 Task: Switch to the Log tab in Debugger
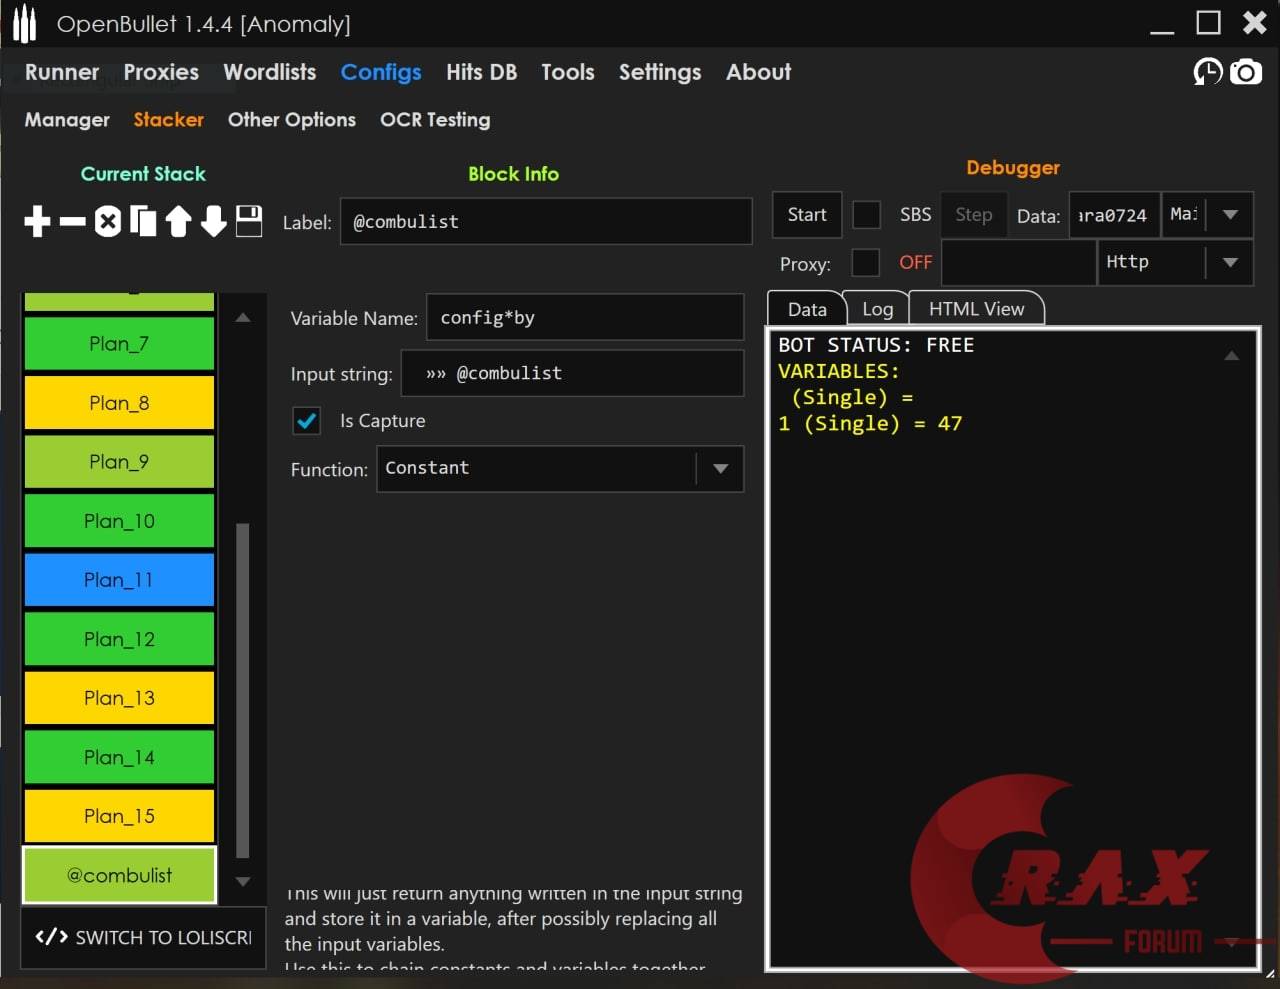point(877,309)
